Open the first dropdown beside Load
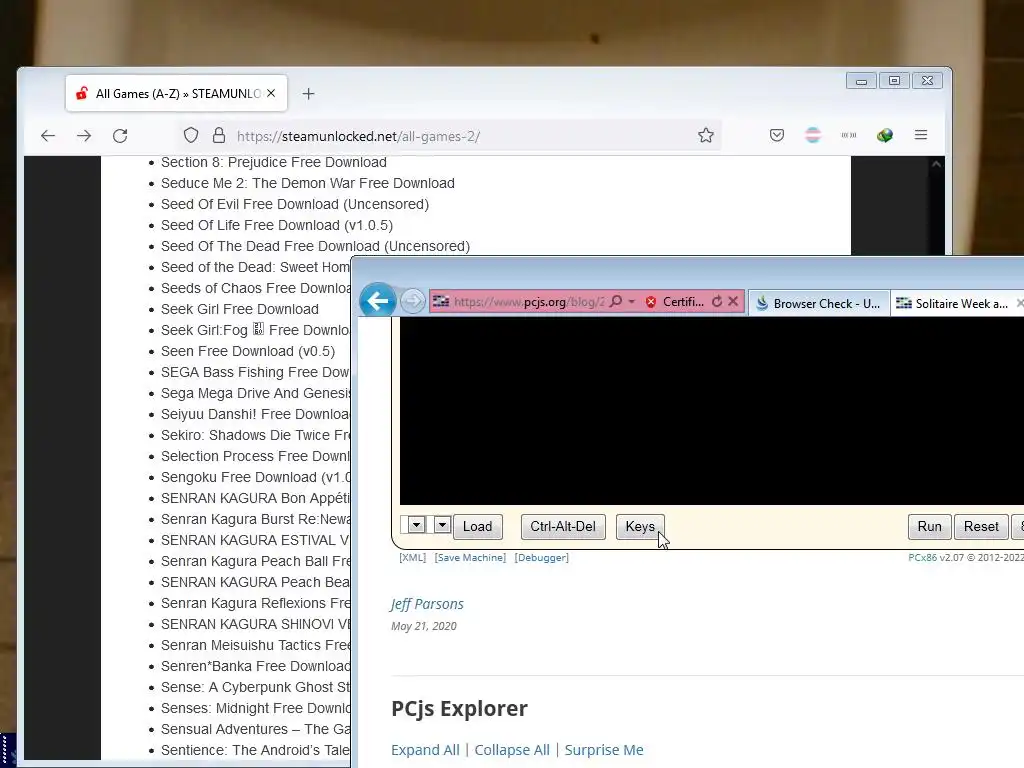This screenshot has width=1024, height=768. click(x=416, y=524)
